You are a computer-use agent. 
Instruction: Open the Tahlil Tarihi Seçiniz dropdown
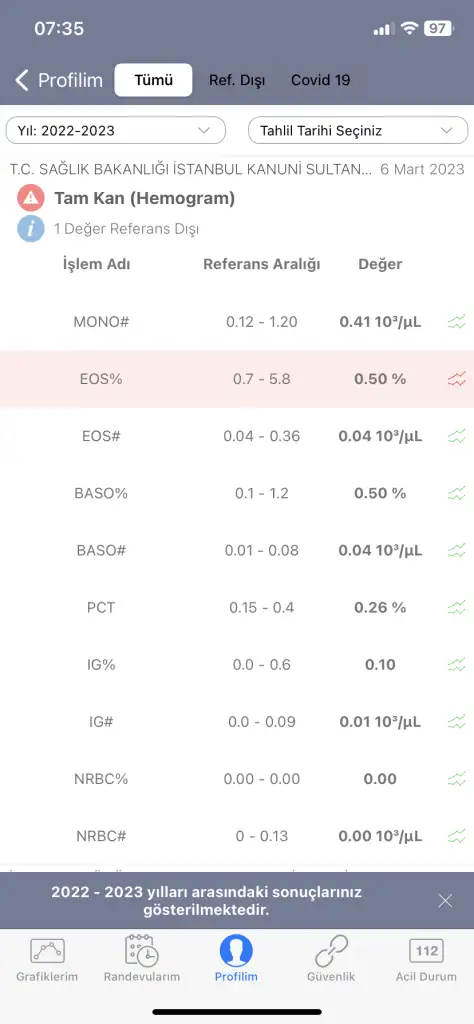(x=358, y=131)
